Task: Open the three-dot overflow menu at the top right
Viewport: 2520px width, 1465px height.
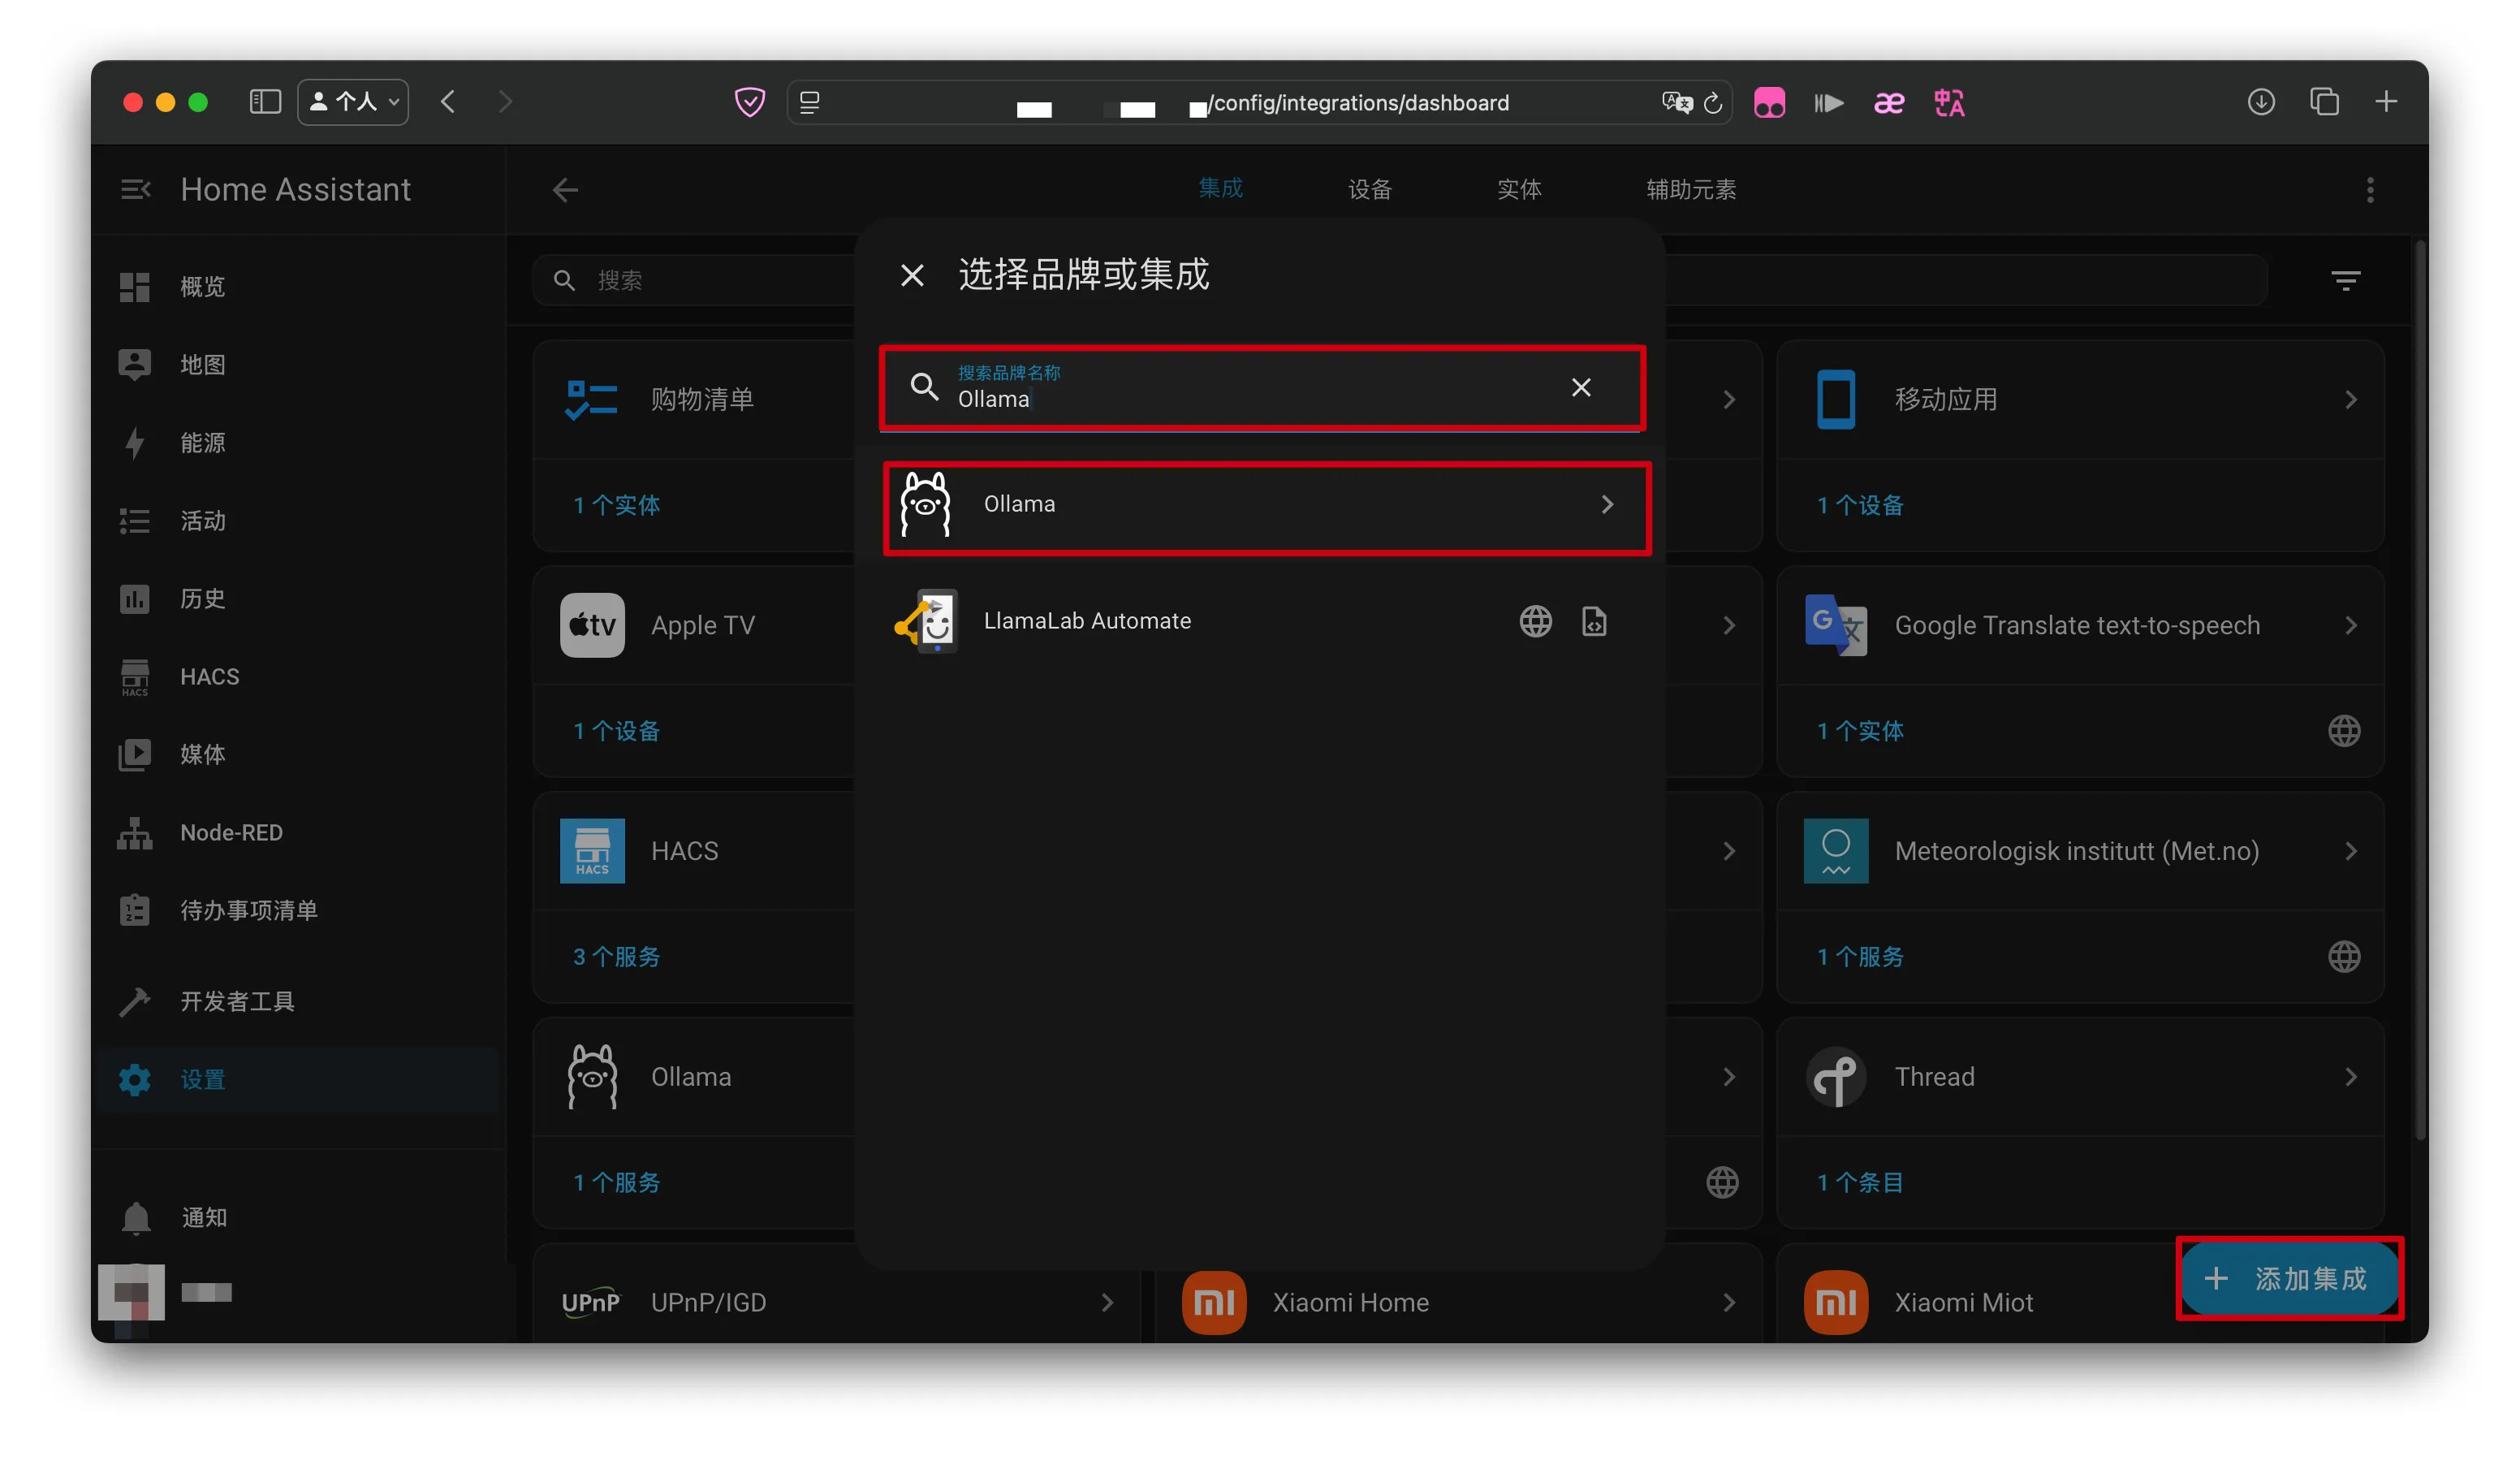Action: [x=2369, y=189]
